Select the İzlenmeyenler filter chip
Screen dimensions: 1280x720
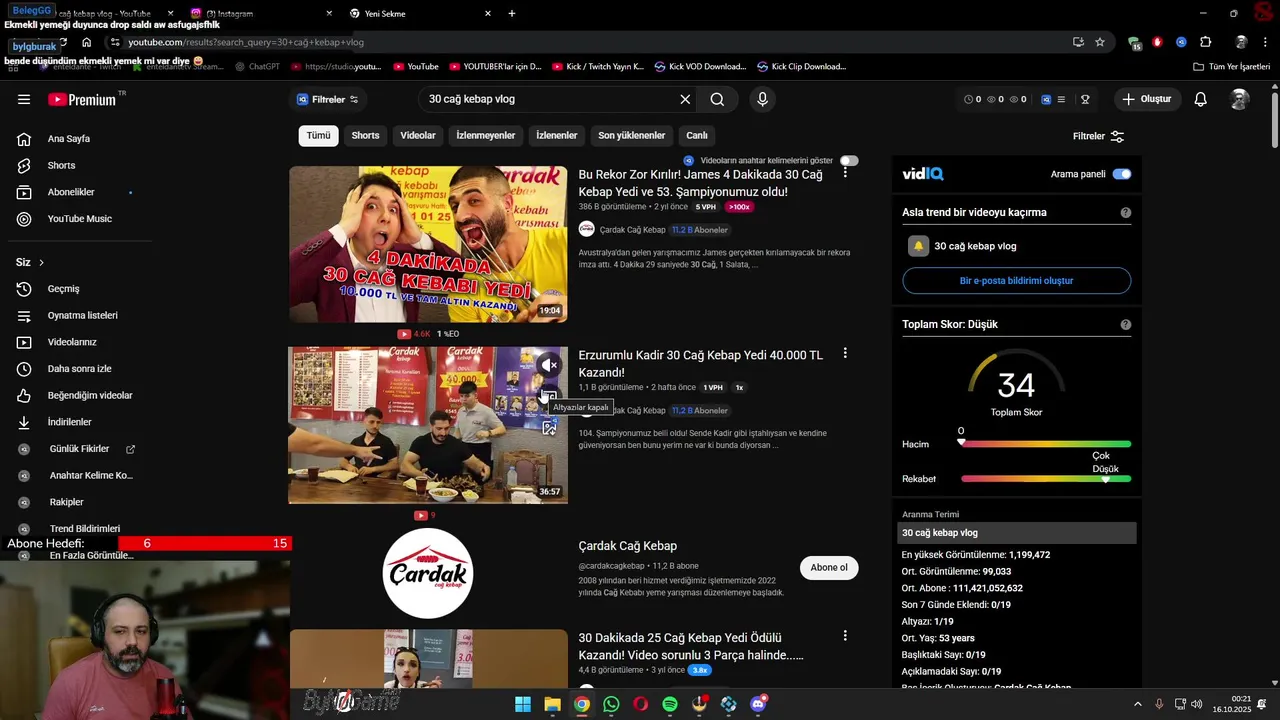(486, 135)
